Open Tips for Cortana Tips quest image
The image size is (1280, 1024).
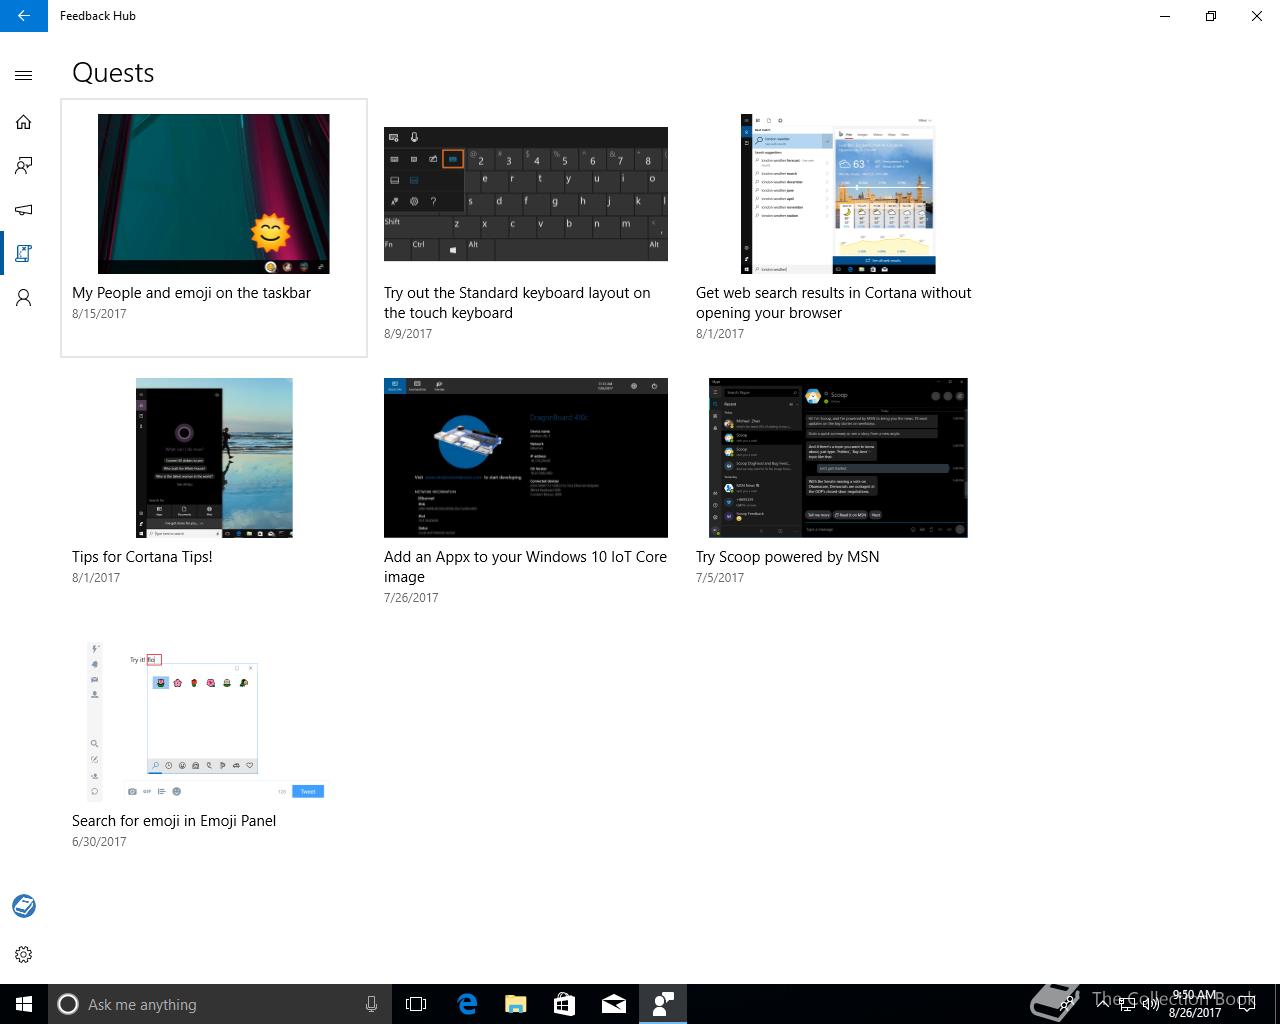coord(214,458)
